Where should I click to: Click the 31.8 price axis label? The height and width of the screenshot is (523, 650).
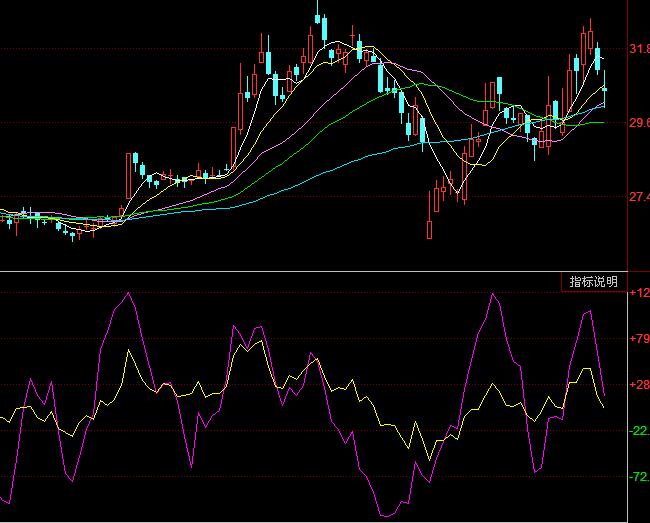coord(638,49)
